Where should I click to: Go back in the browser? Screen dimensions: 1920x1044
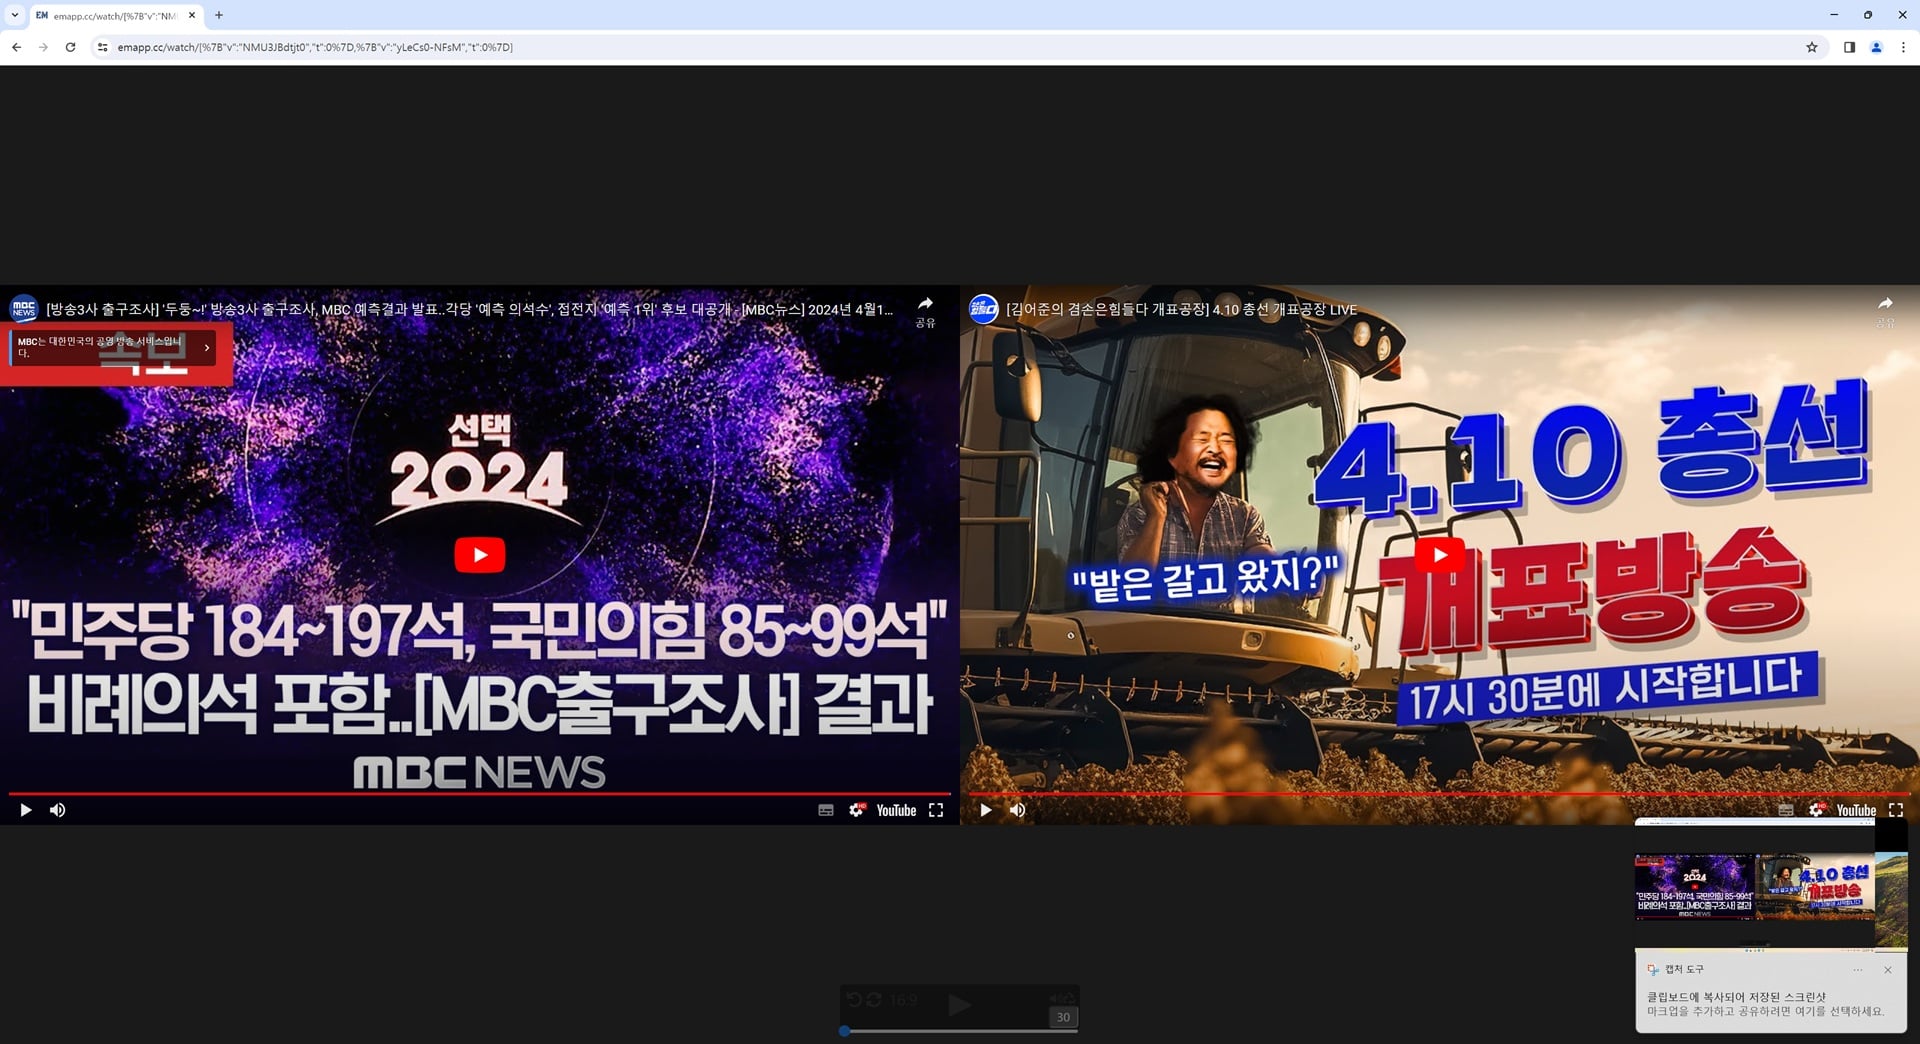point(16,47)
